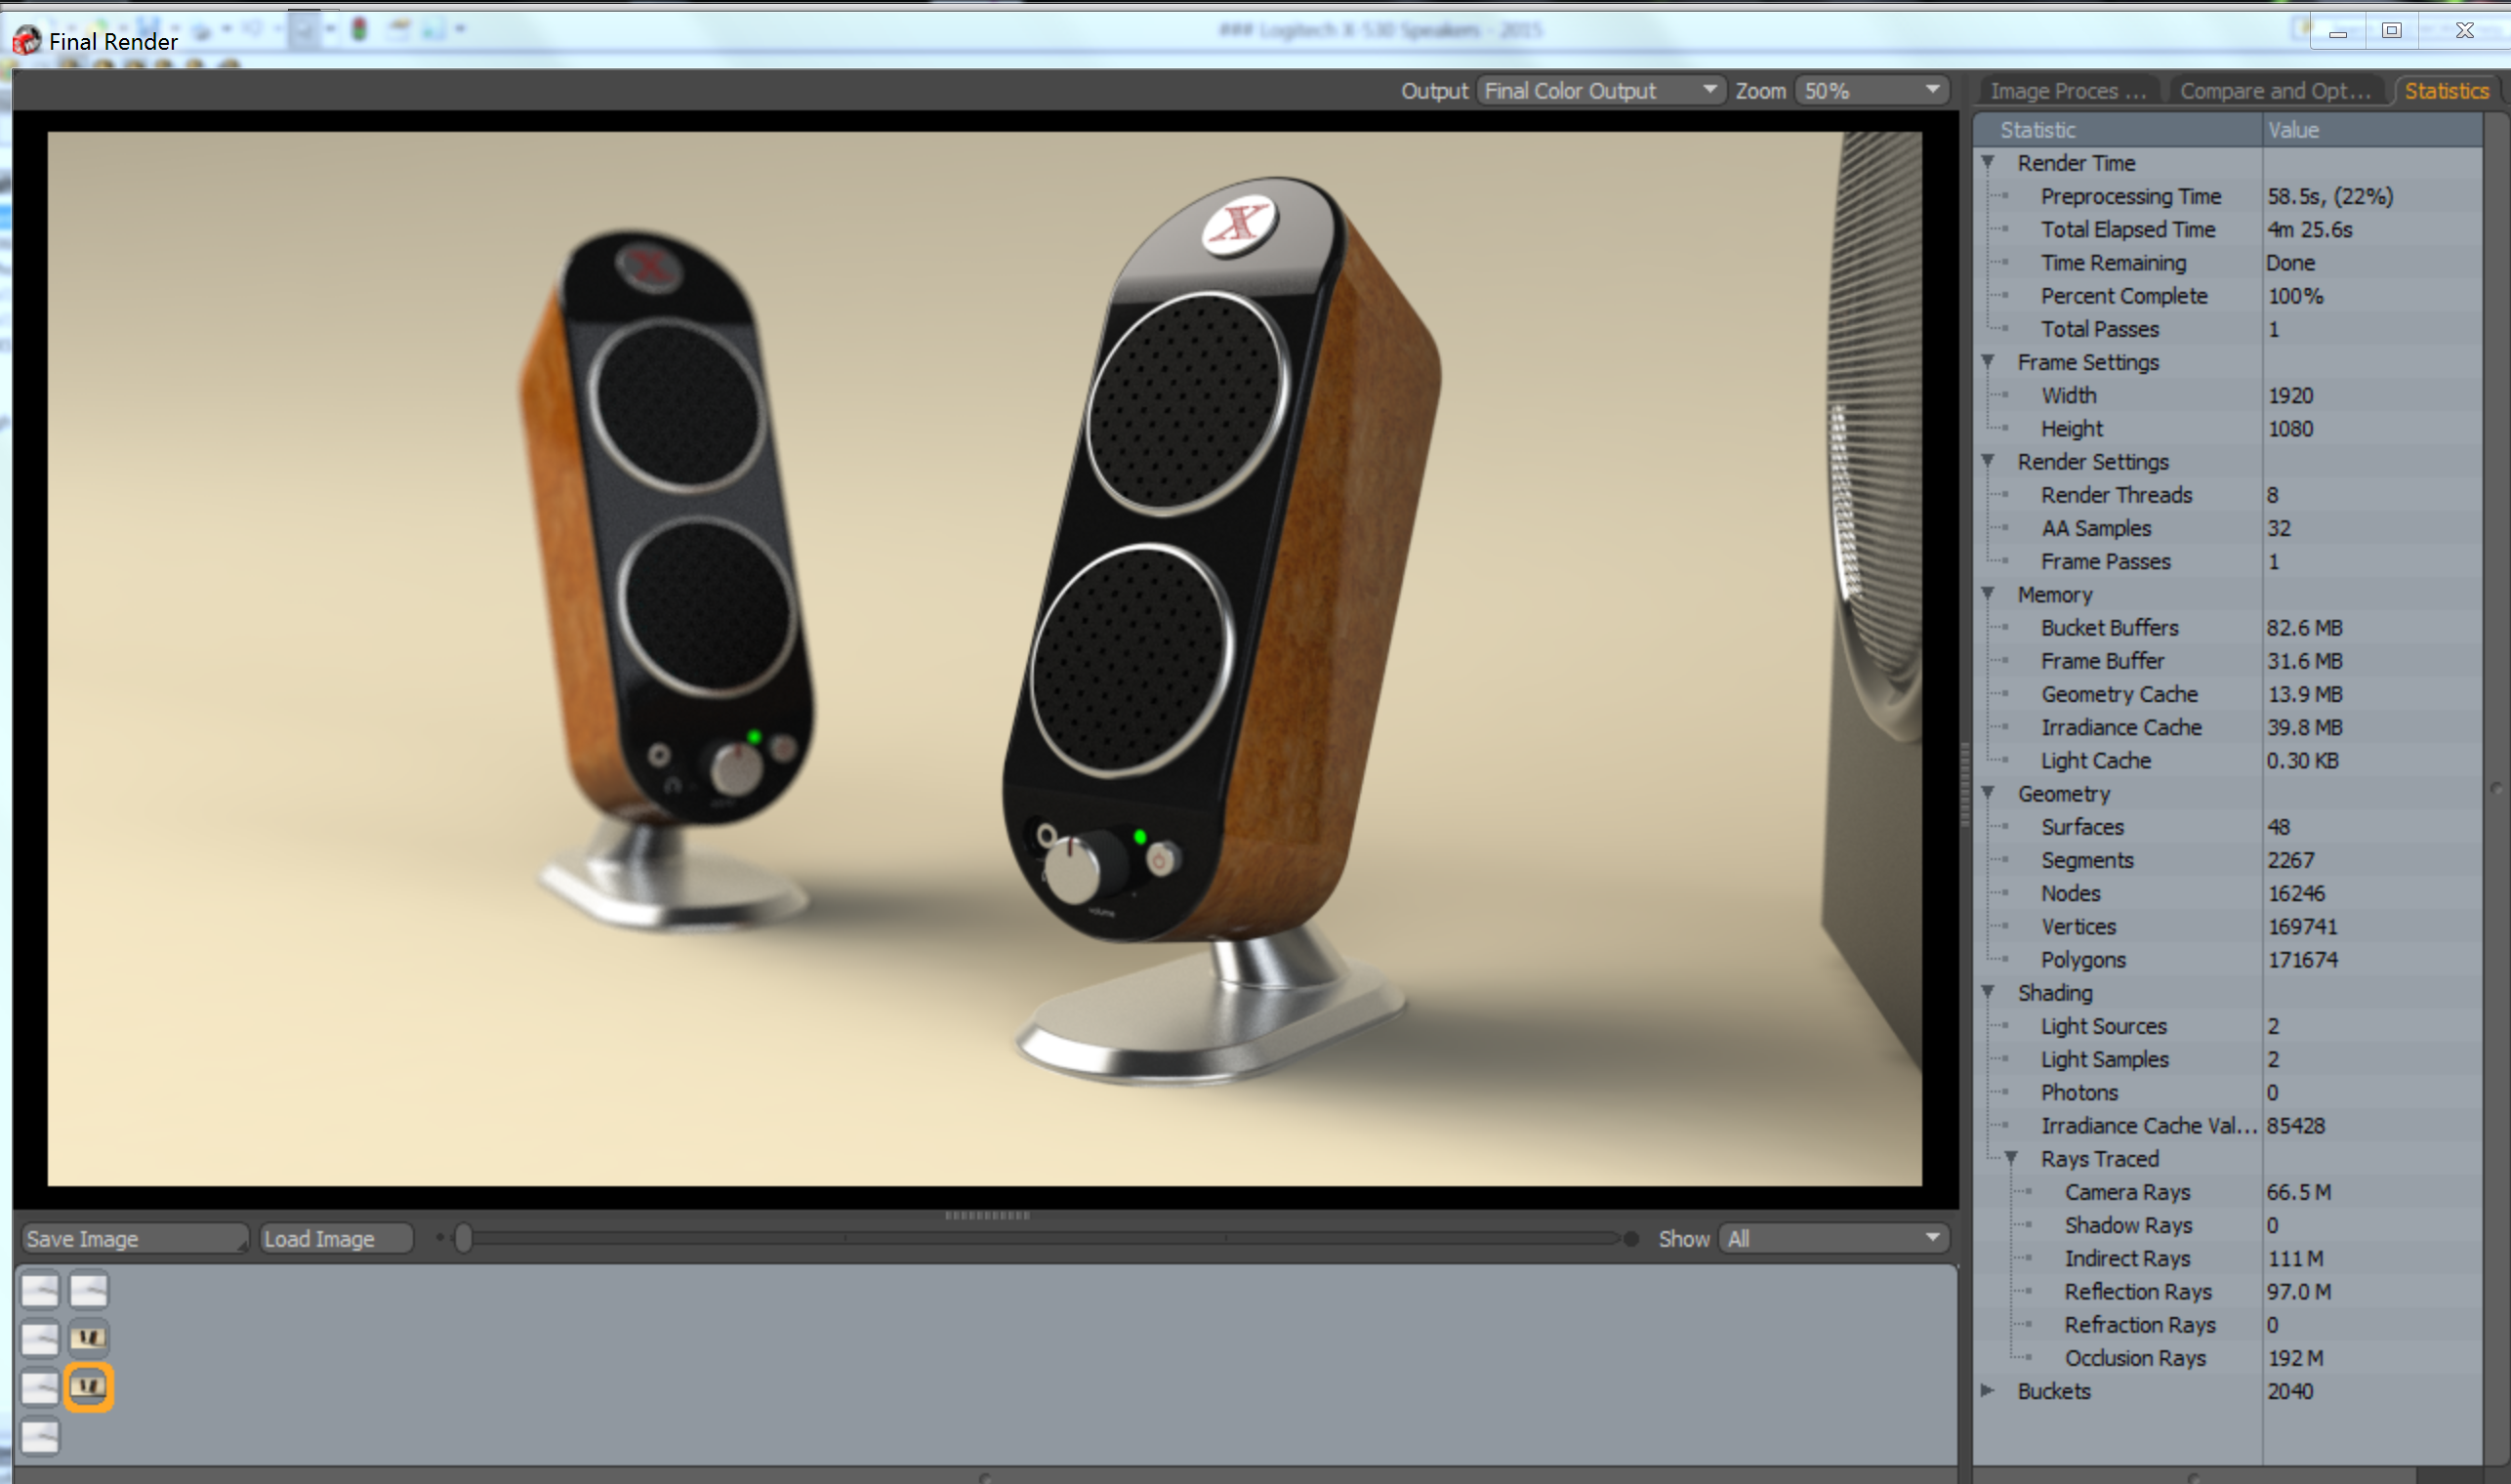Open the Zoom 50% dropdown

(x=1872, y=90)
